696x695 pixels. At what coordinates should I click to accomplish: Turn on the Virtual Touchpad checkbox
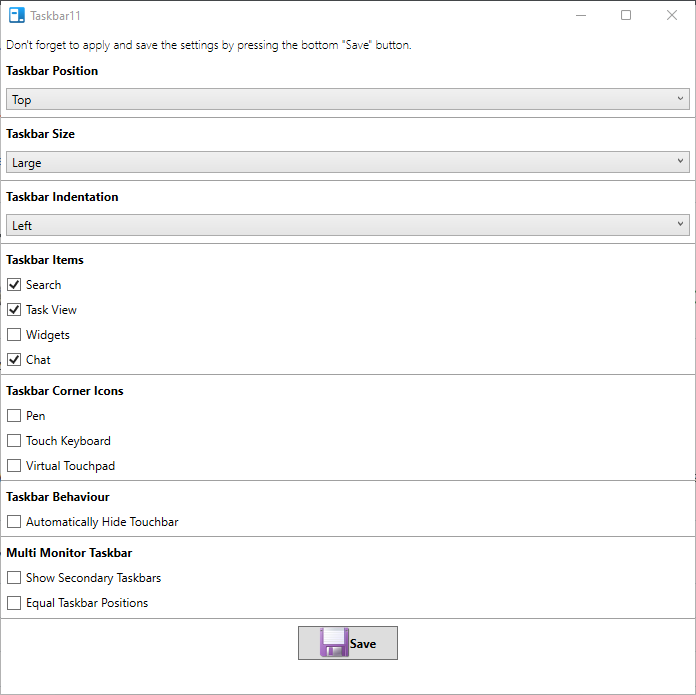tap(14, 466)
